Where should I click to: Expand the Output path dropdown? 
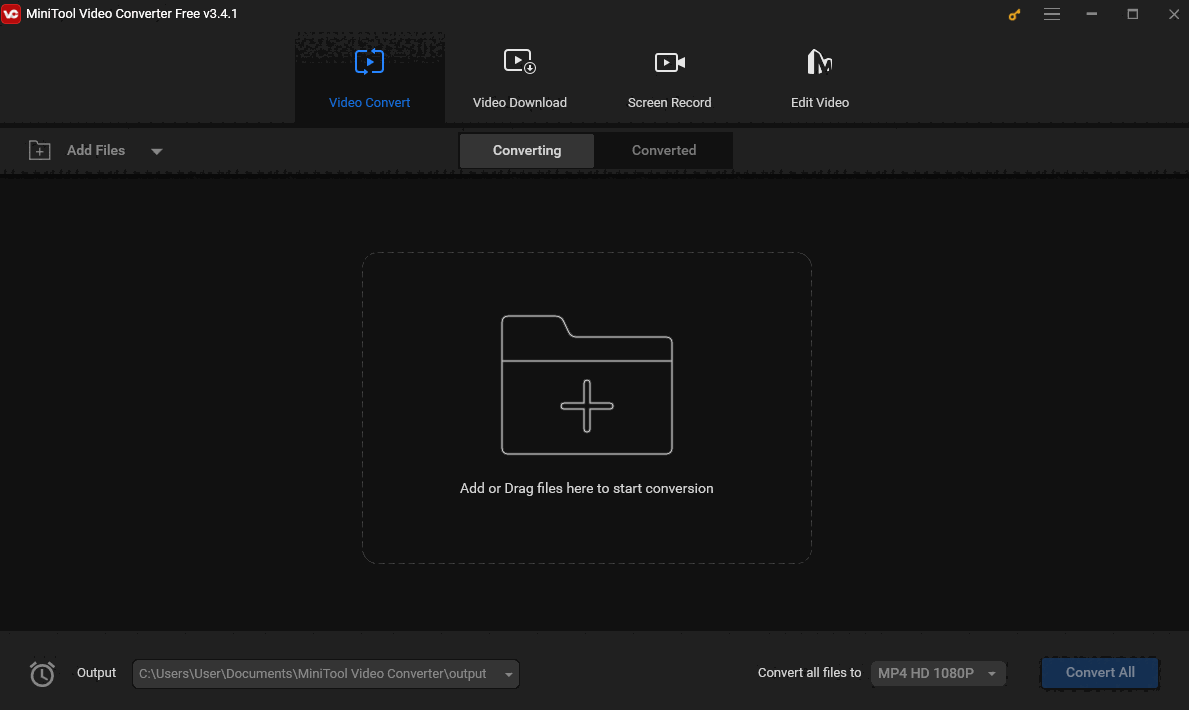tap(508, 674)
